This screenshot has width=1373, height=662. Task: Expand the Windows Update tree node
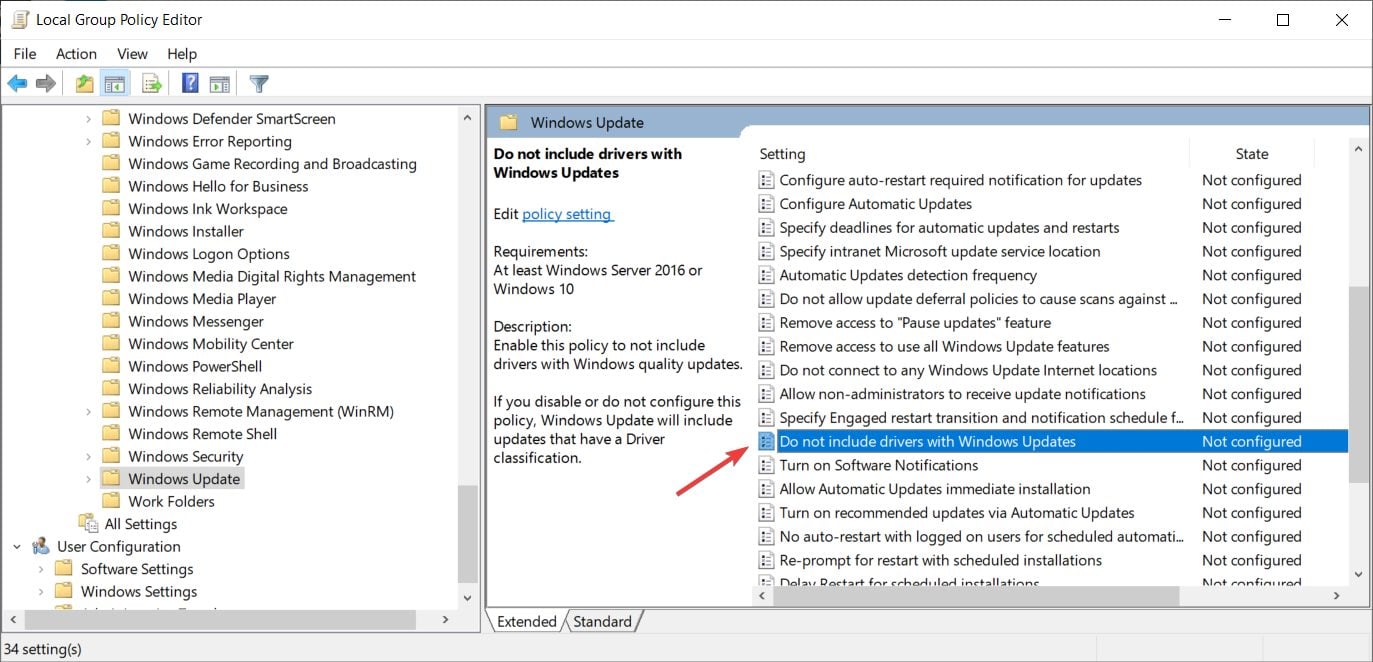tap(88, 479)
